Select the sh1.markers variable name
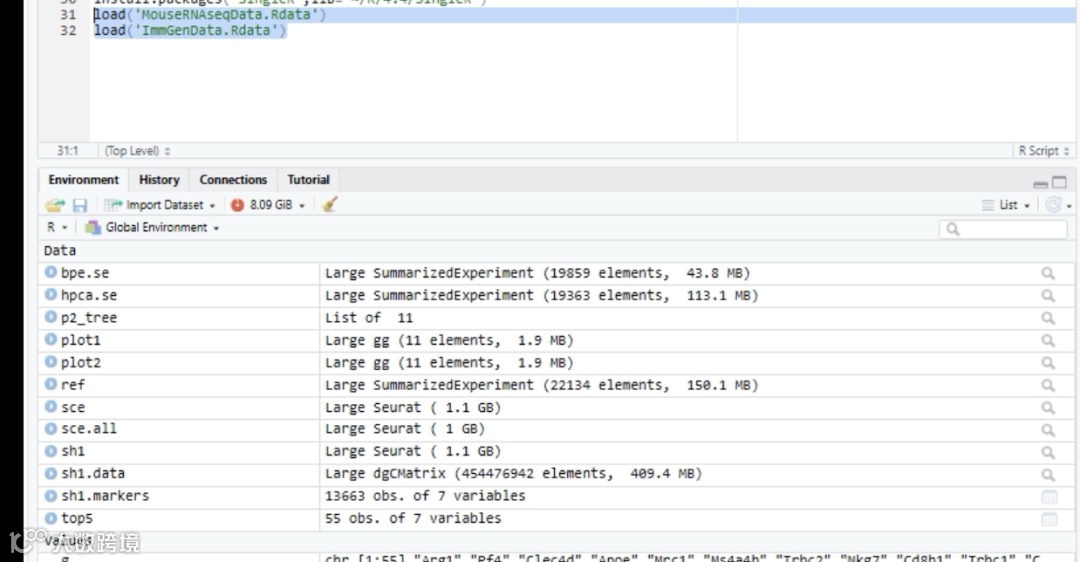 (105, 496)
